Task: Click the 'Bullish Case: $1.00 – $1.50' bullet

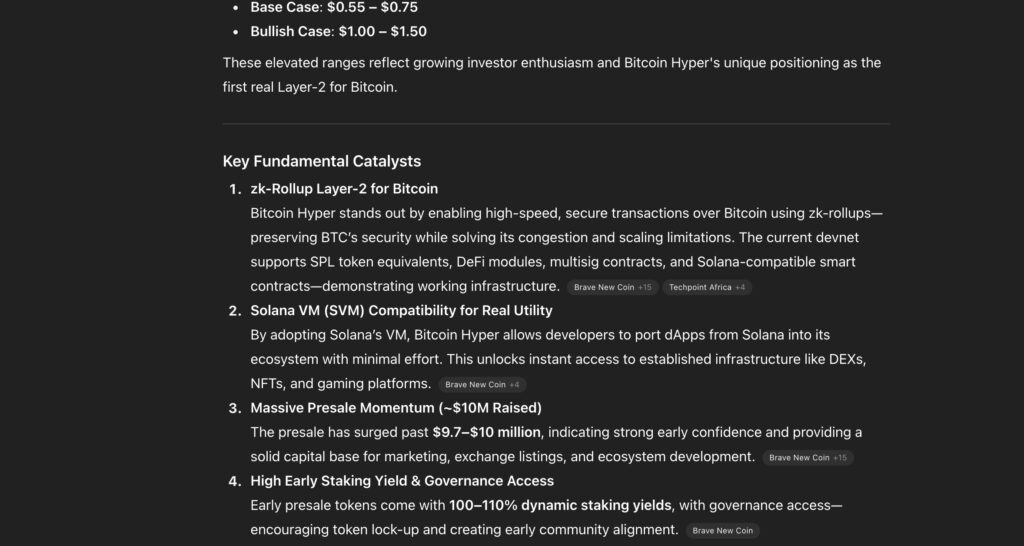Action: click(x=338, y=31)
